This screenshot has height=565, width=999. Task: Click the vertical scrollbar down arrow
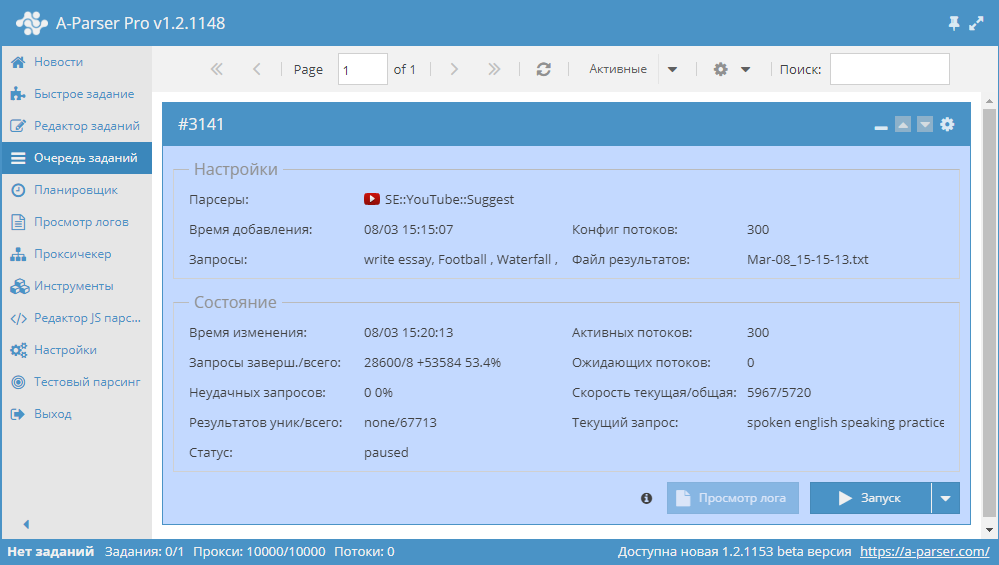click(989, 529)
